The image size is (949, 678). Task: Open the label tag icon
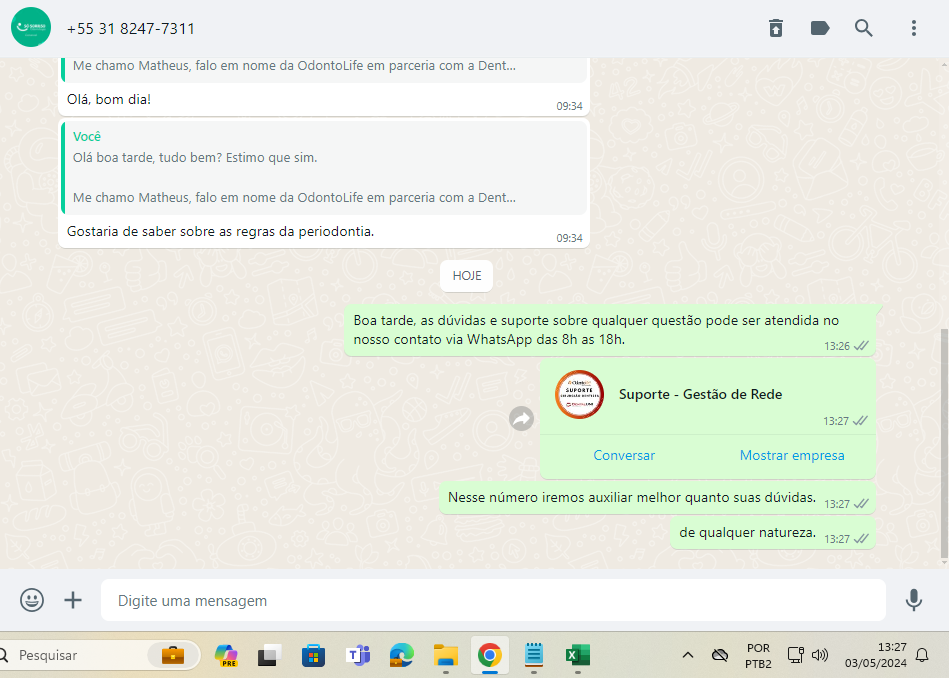pos(819,28)
